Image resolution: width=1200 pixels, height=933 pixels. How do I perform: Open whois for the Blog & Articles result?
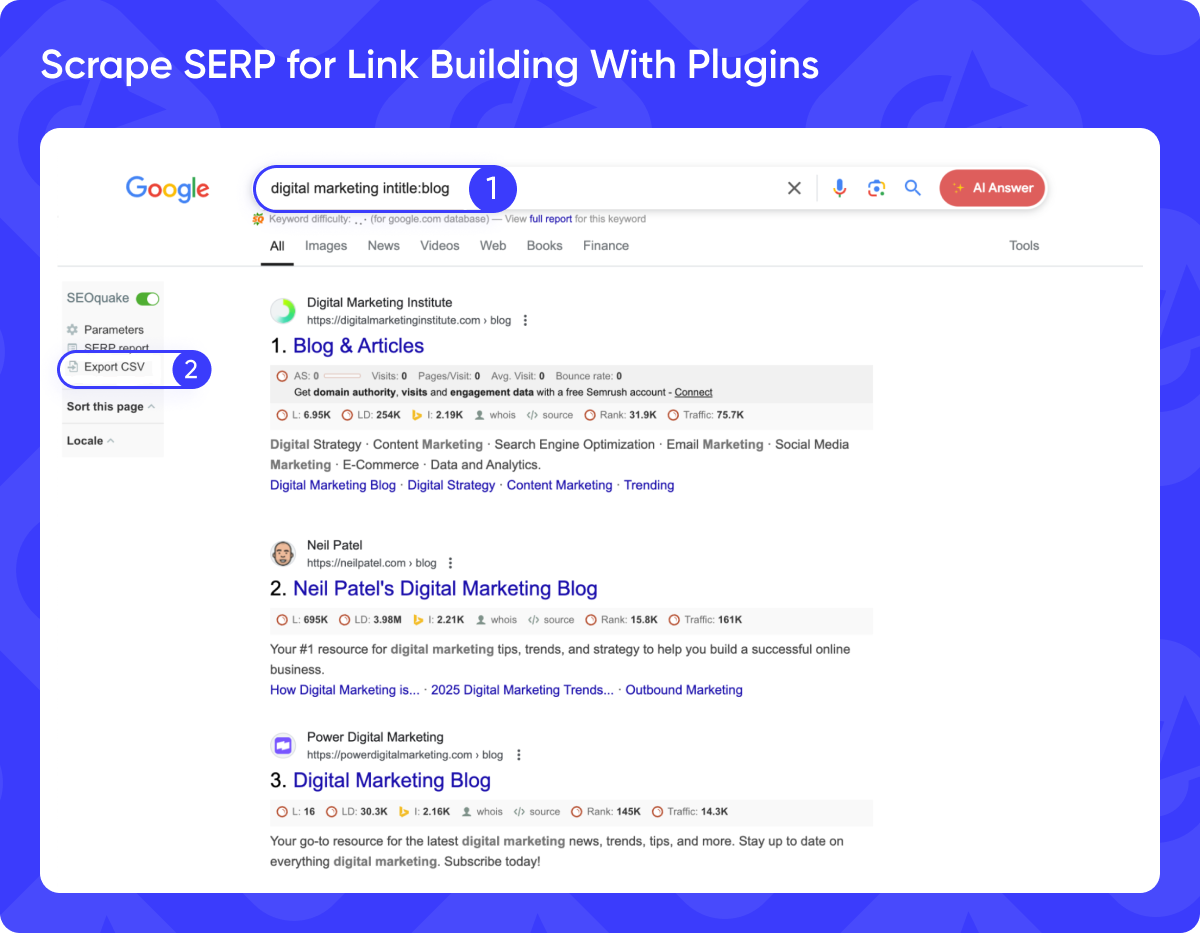click(495, 415)
